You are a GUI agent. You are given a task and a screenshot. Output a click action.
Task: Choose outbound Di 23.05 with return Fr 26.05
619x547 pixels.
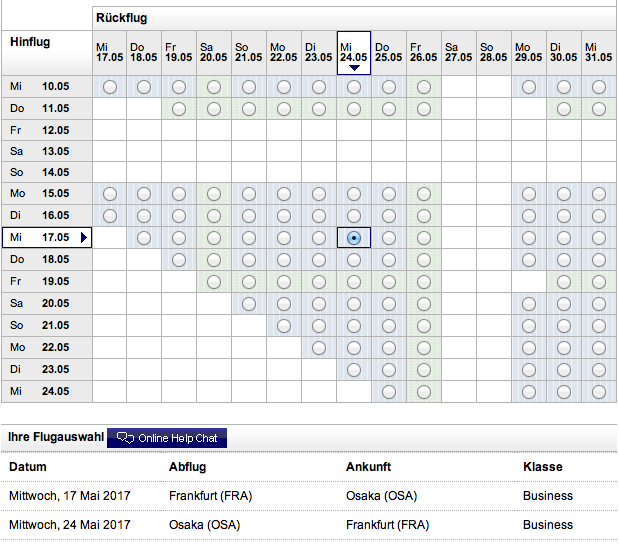[424, 369]
